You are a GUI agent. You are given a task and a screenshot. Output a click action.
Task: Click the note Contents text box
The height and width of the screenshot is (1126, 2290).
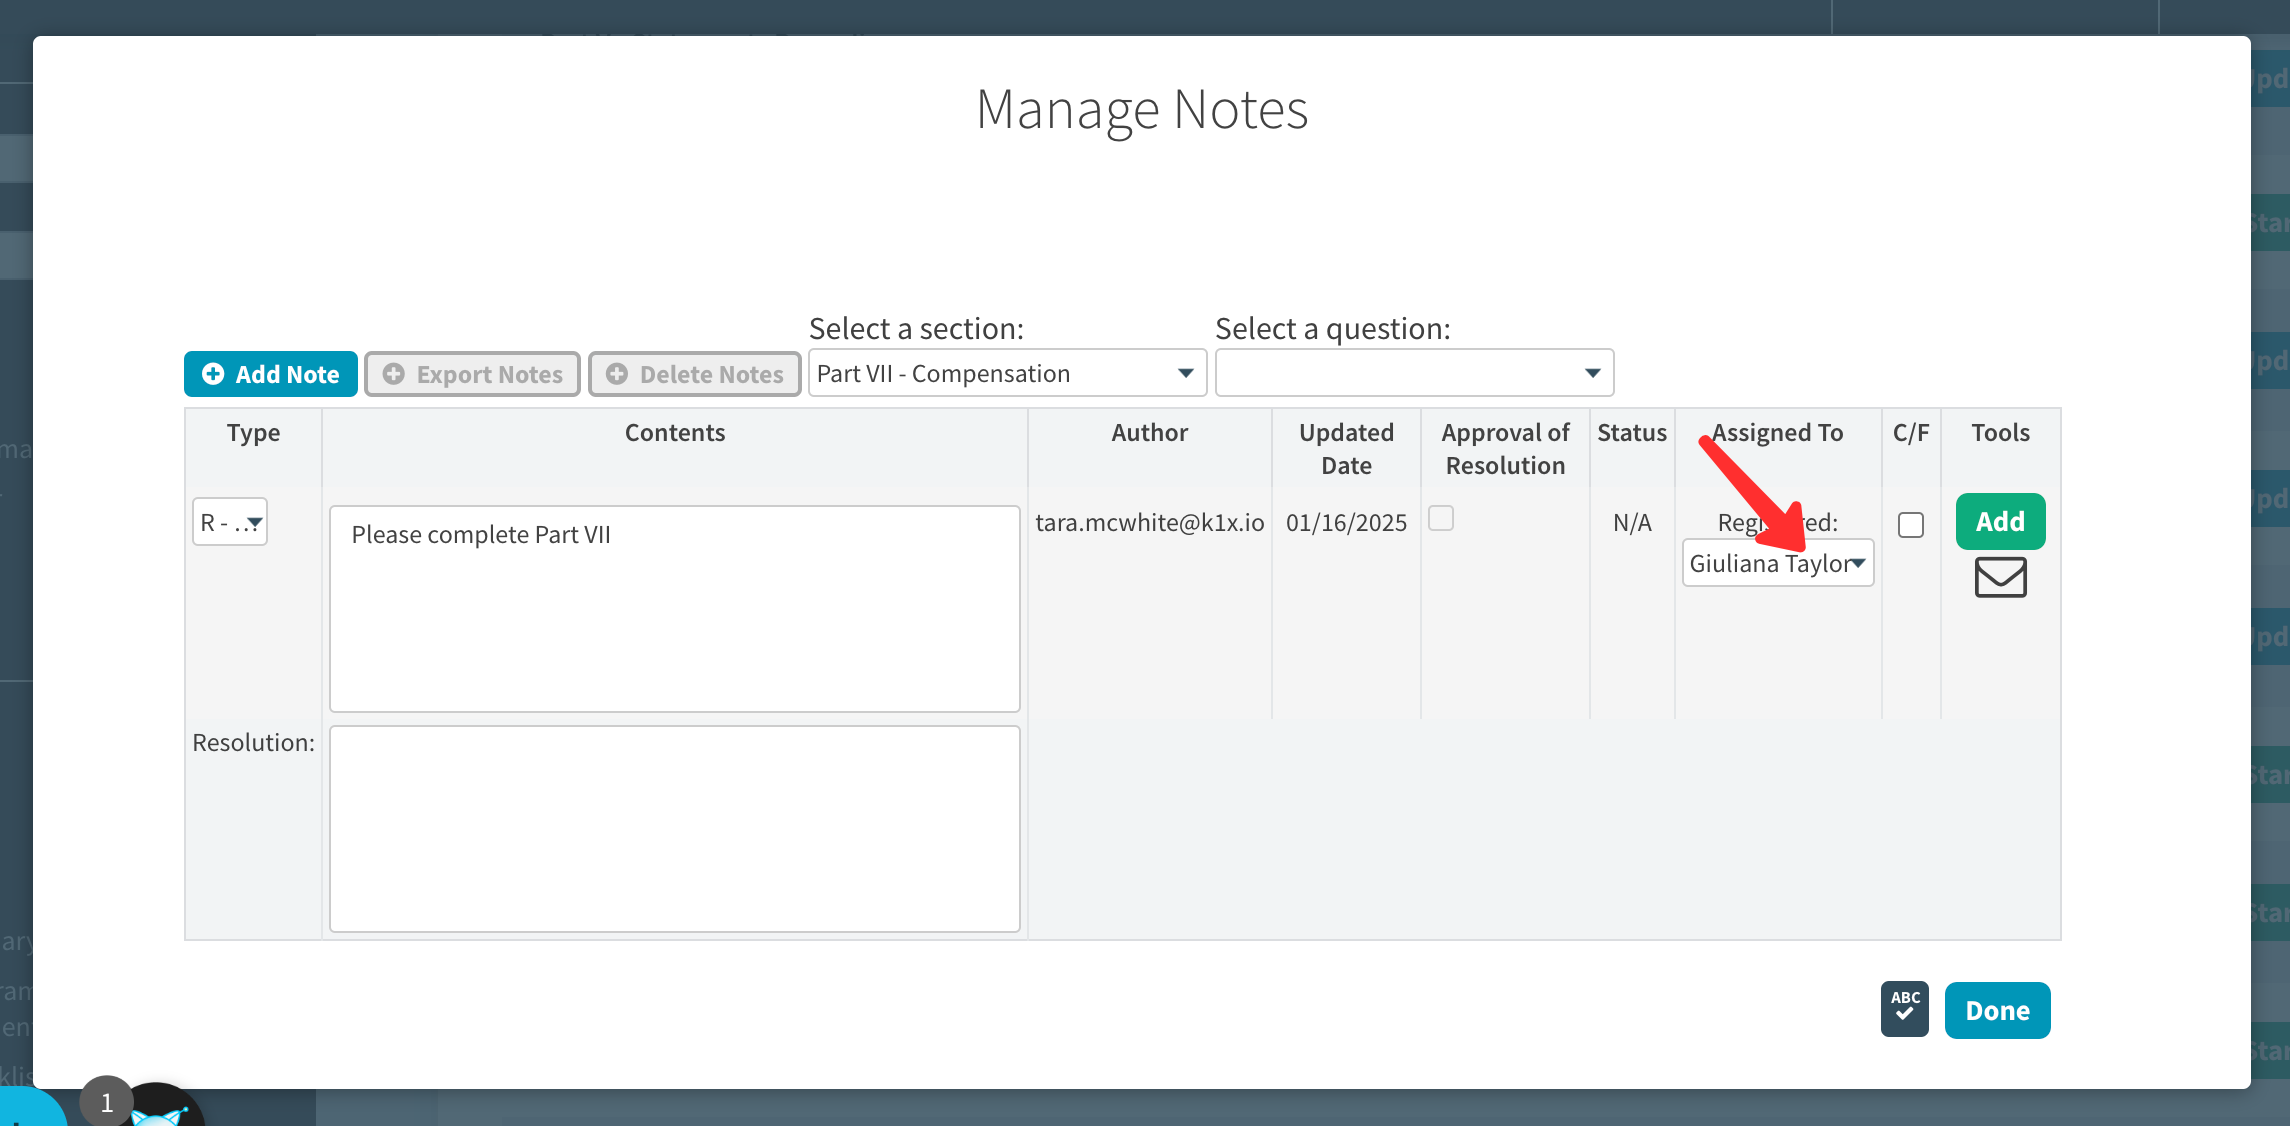tap(674, 608)
